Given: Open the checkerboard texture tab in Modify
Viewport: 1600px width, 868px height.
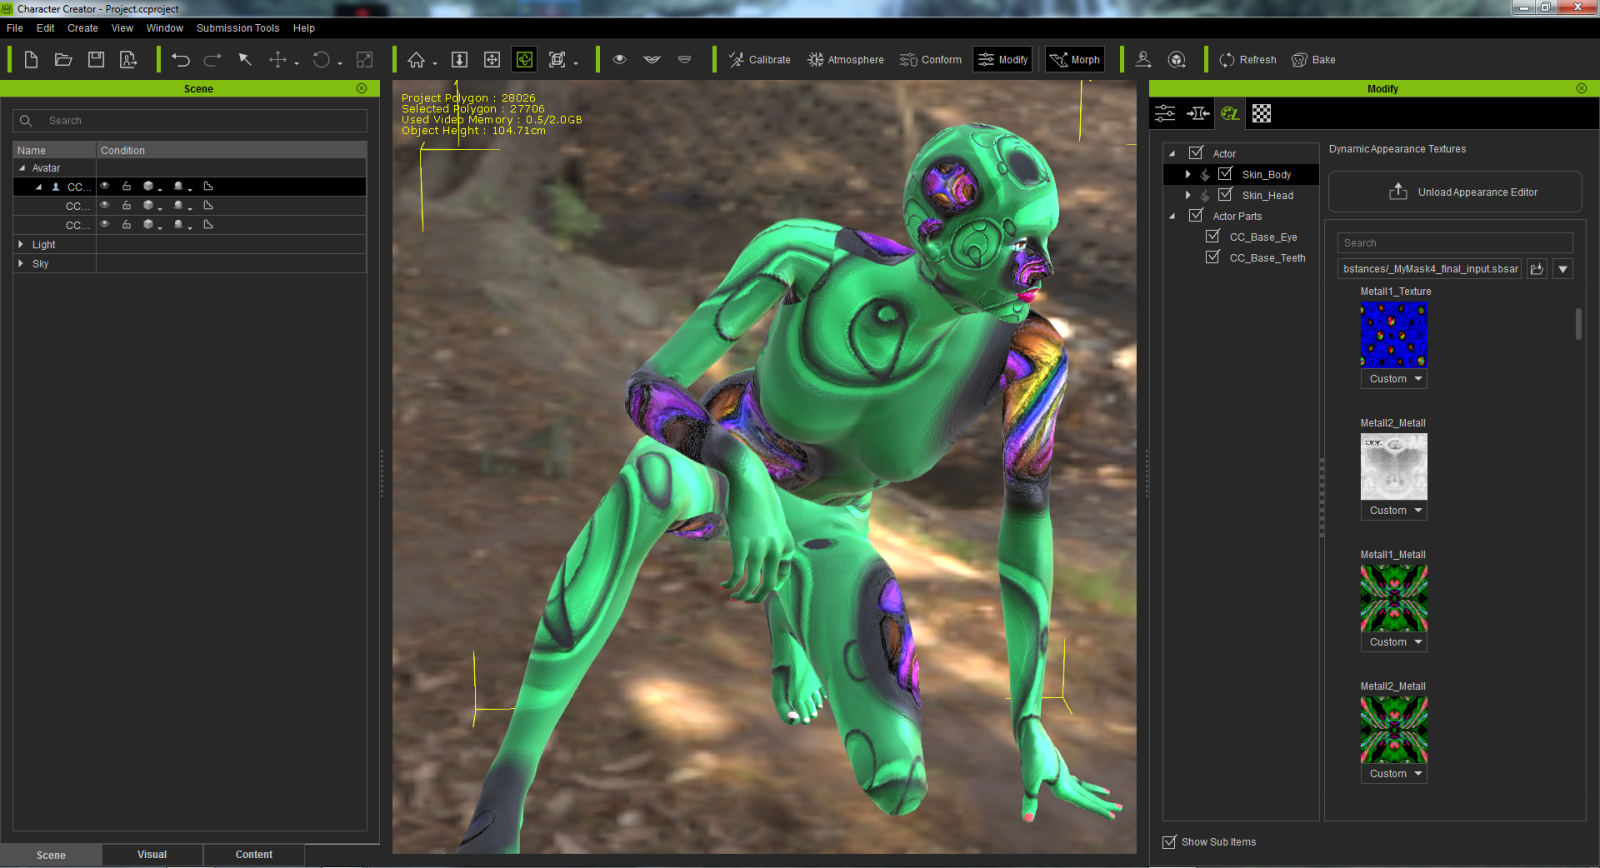Looking at the screenshot, I should (1262, 114).
